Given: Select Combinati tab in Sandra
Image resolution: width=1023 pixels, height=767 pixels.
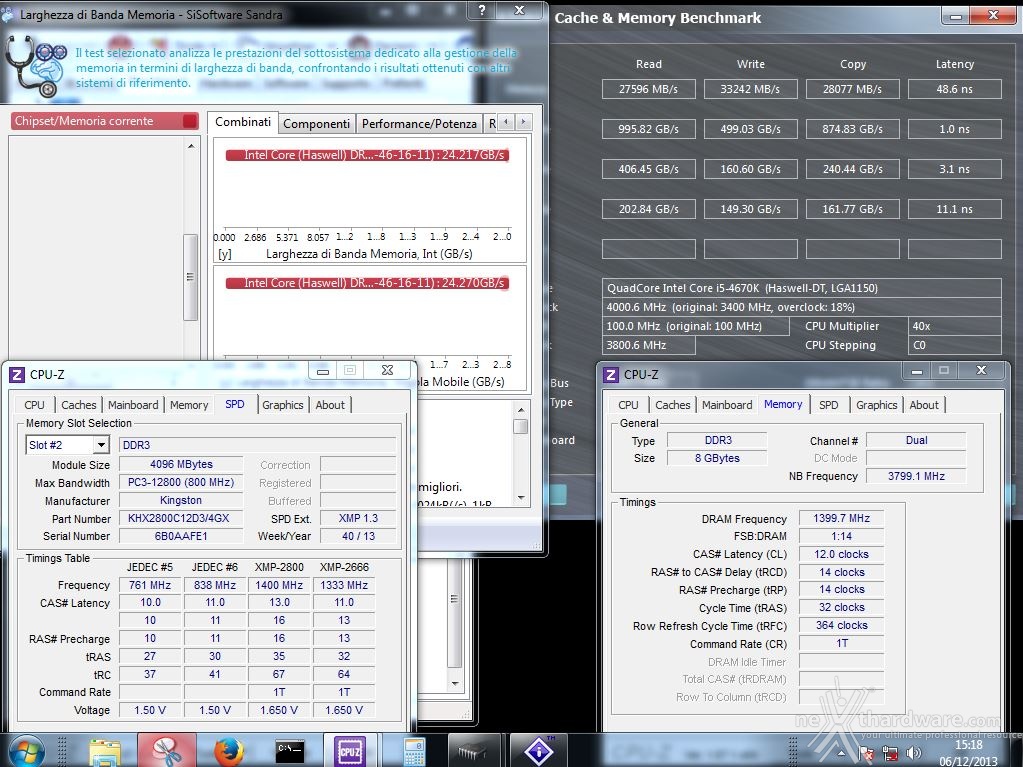Looking at the screenshot, I should (x=243, y=122).
